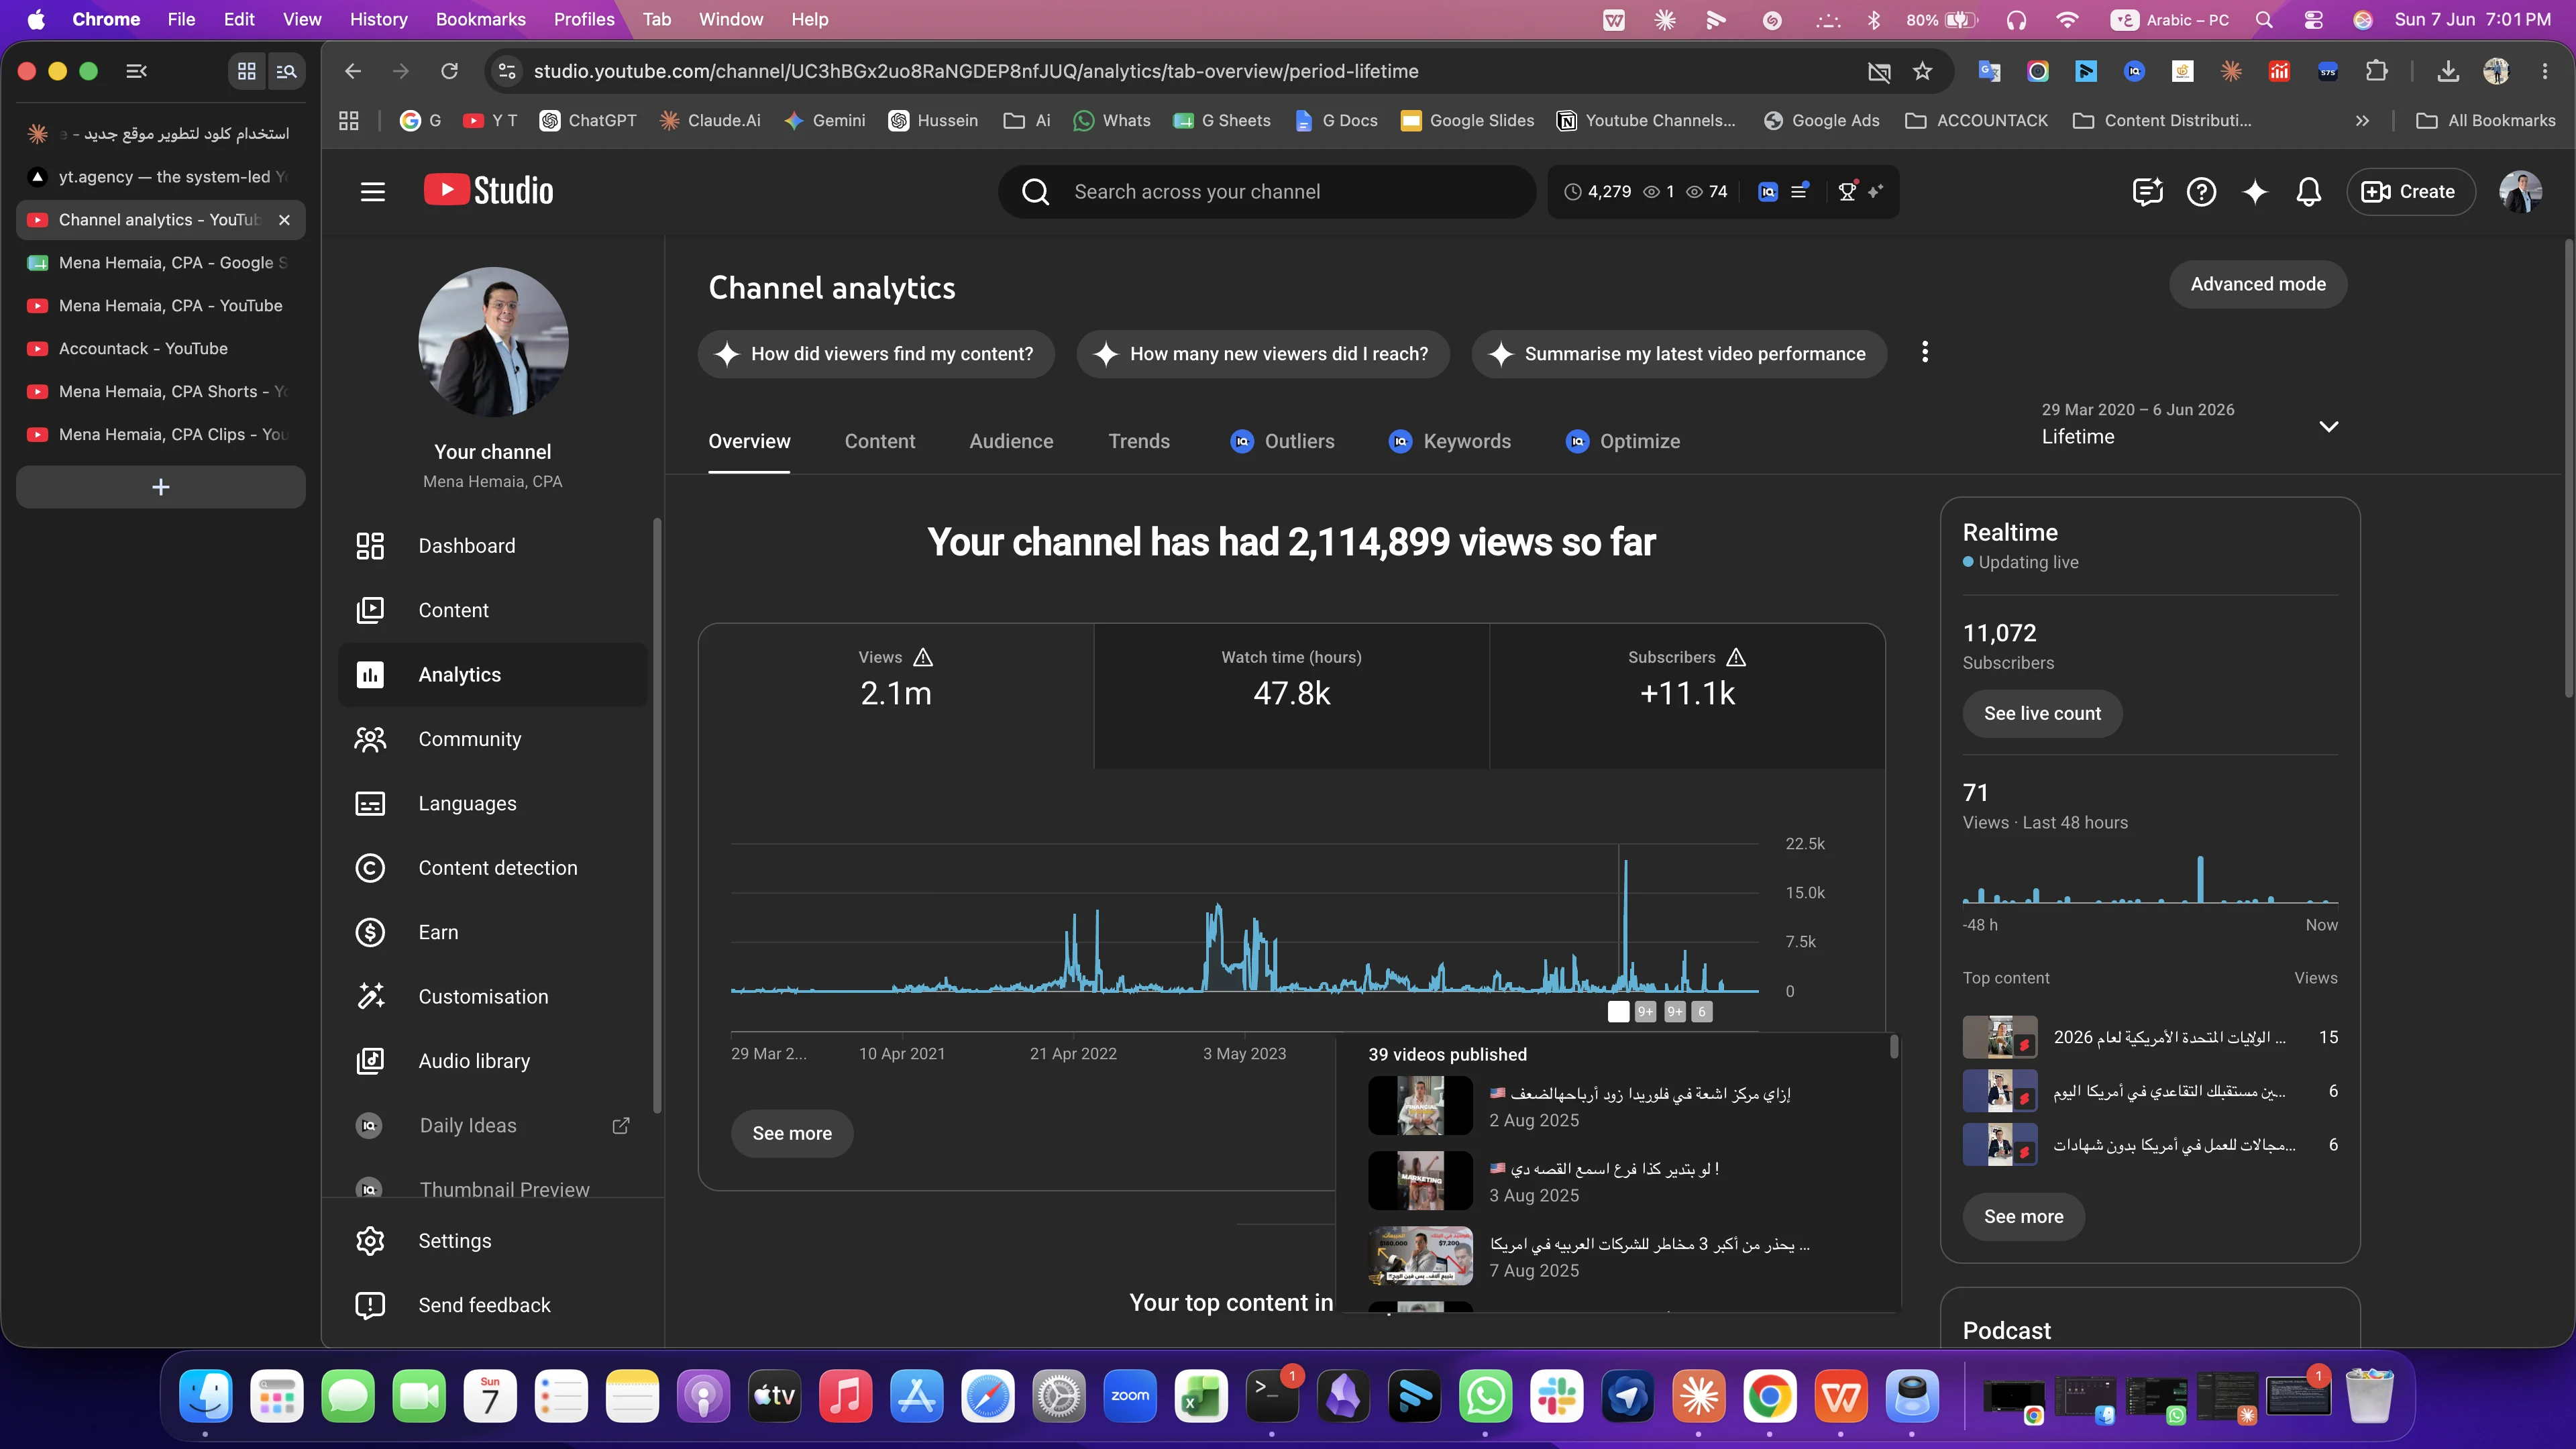
Task: Open the site info control in address bar
Action: click(507, 71)
